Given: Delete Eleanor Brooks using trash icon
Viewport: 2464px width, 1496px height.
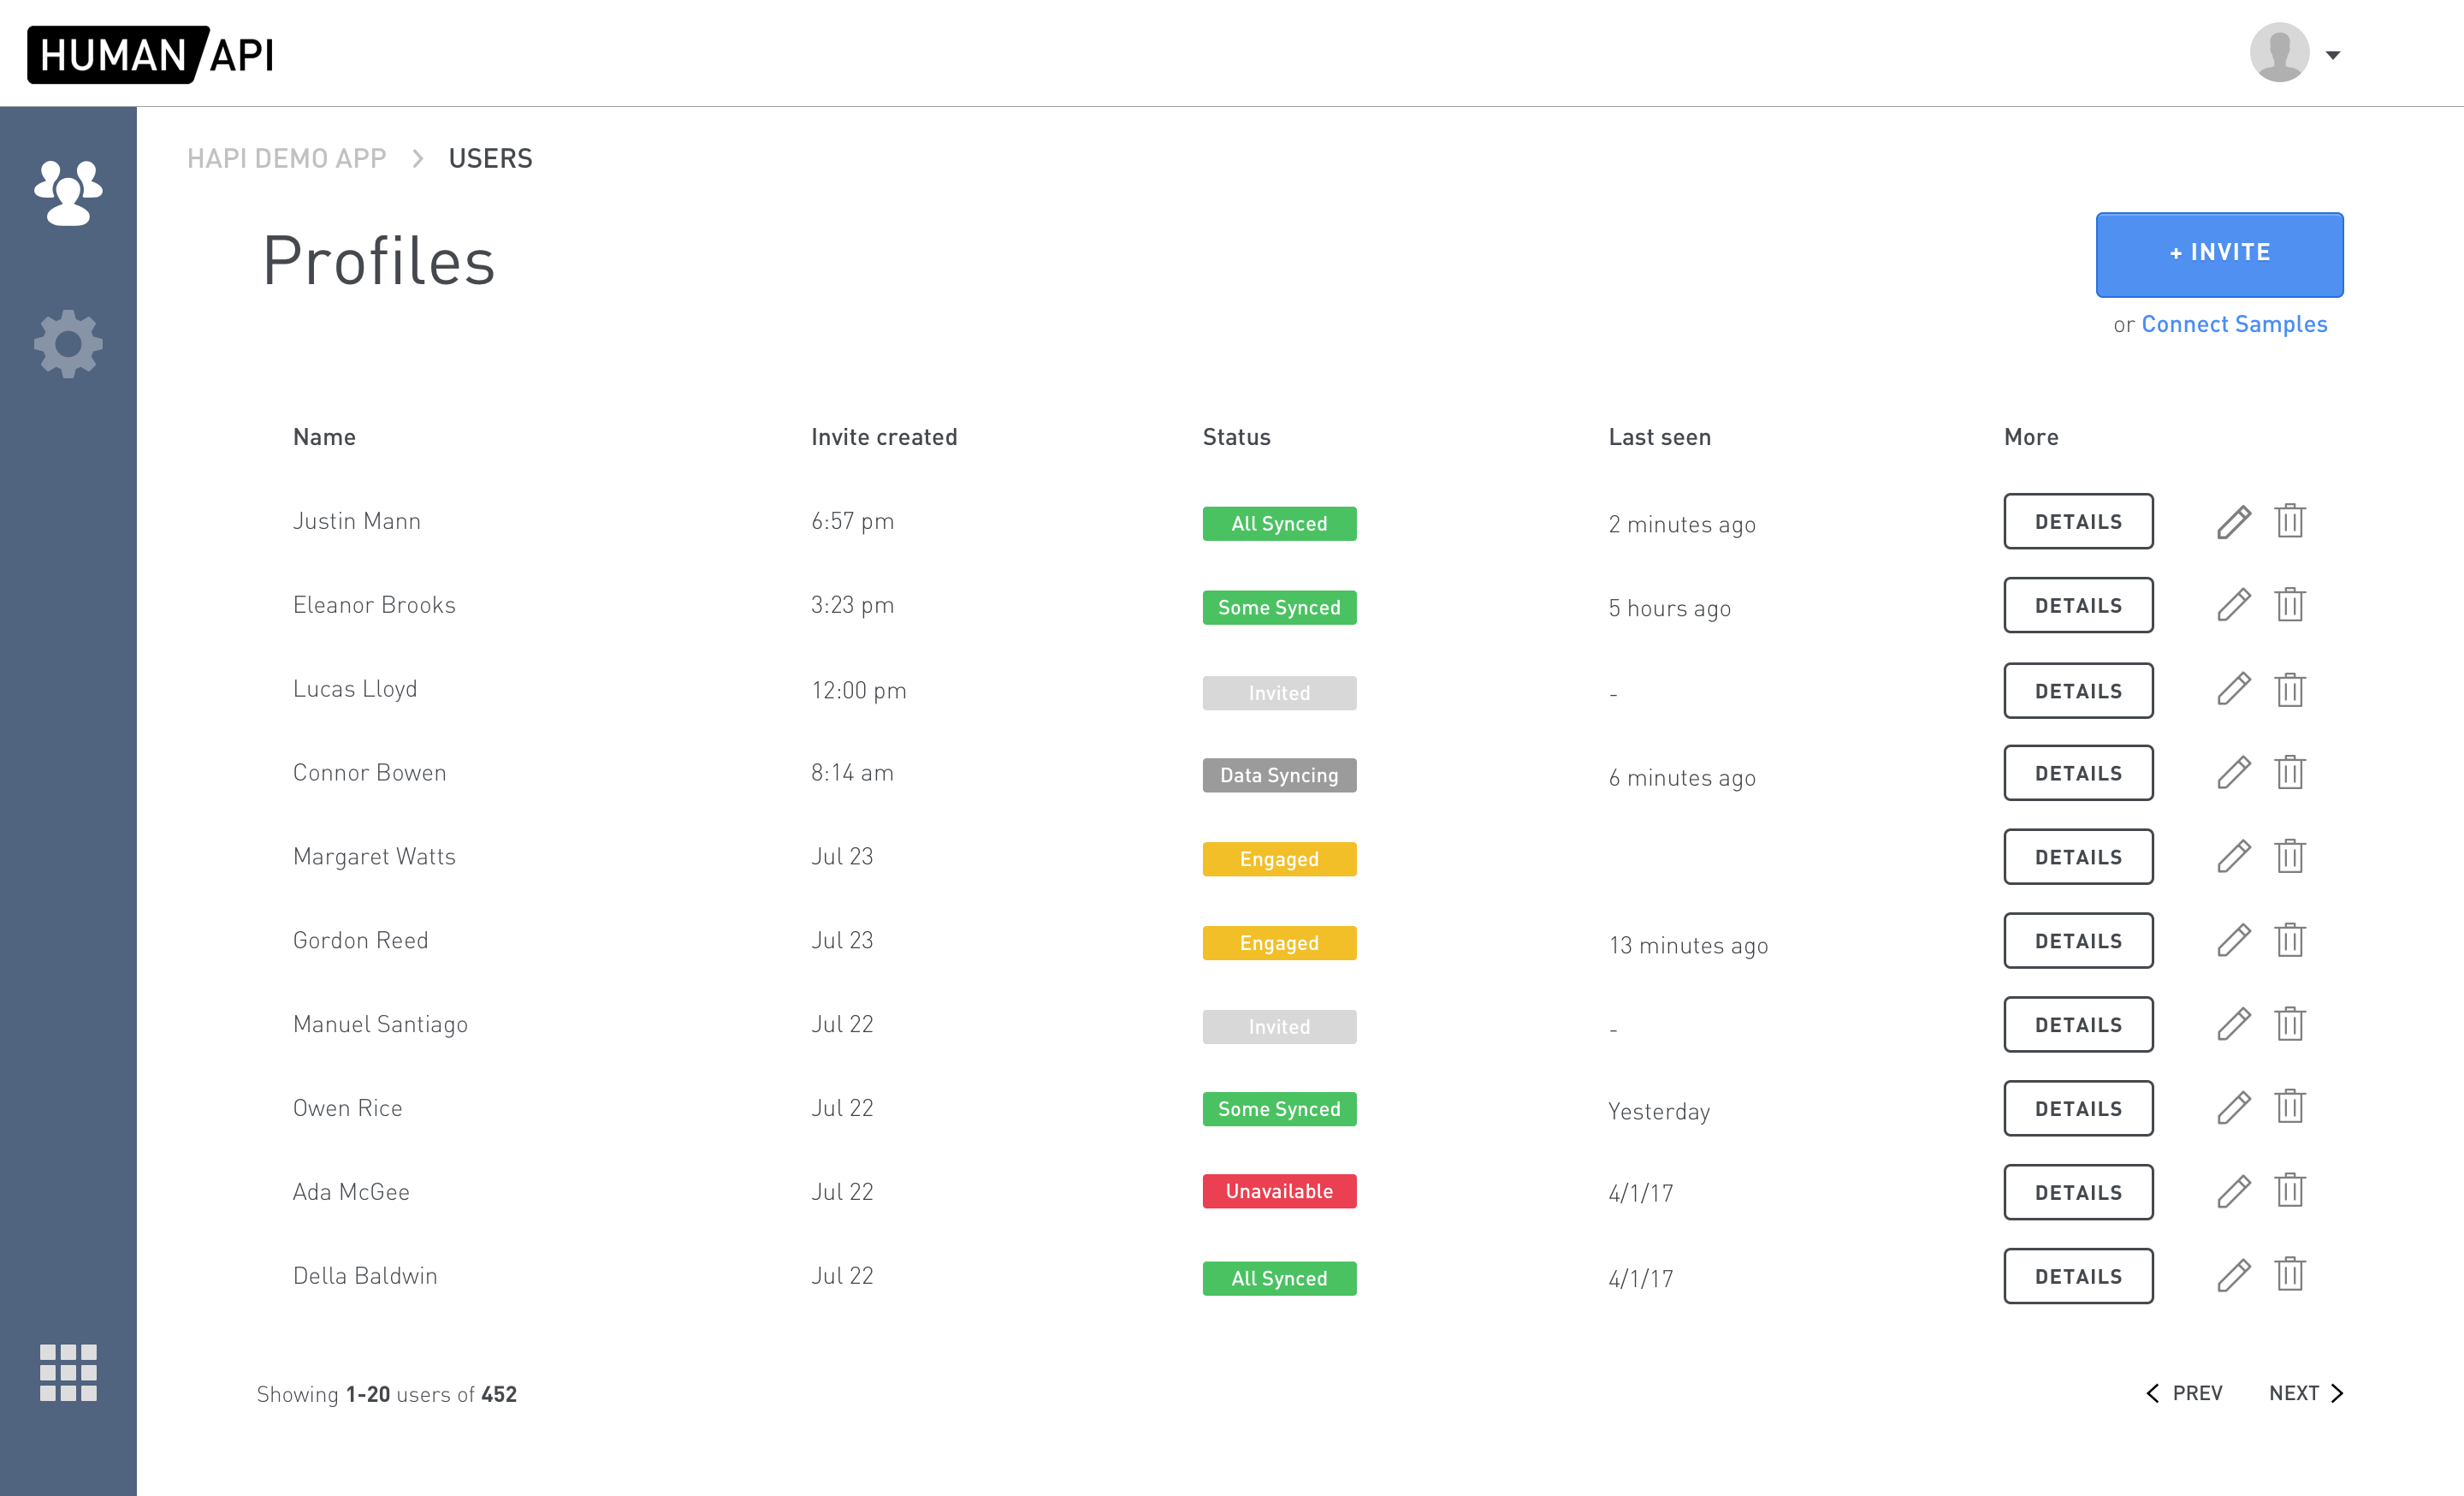Looking at the screenshot, I should pos(2289,605).
